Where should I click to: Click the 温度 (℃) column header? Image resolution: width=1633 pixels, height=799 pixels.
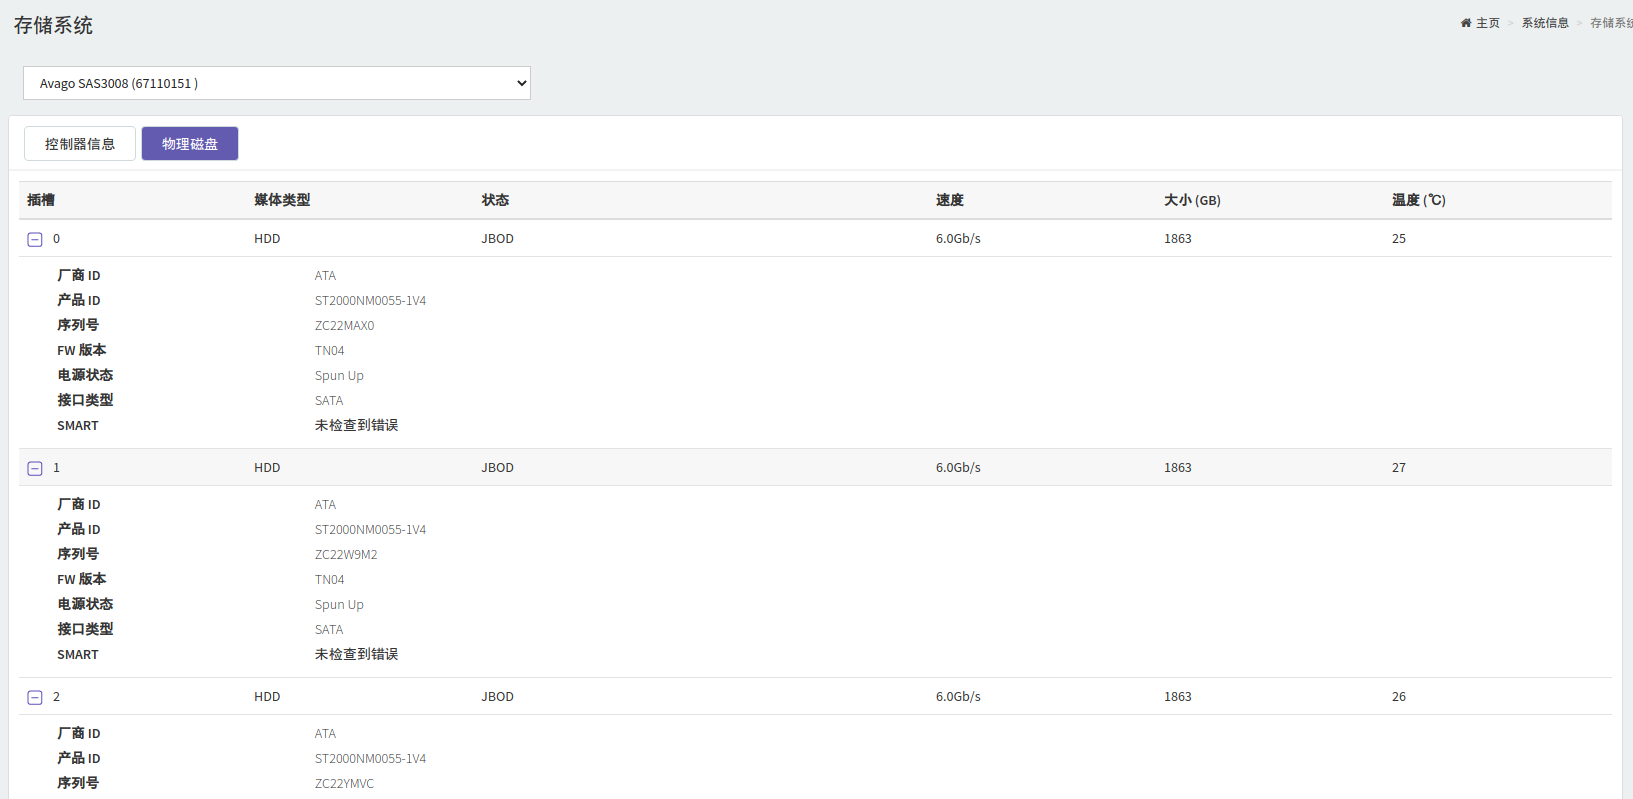pyautogui.click(x=1418, y=200)
